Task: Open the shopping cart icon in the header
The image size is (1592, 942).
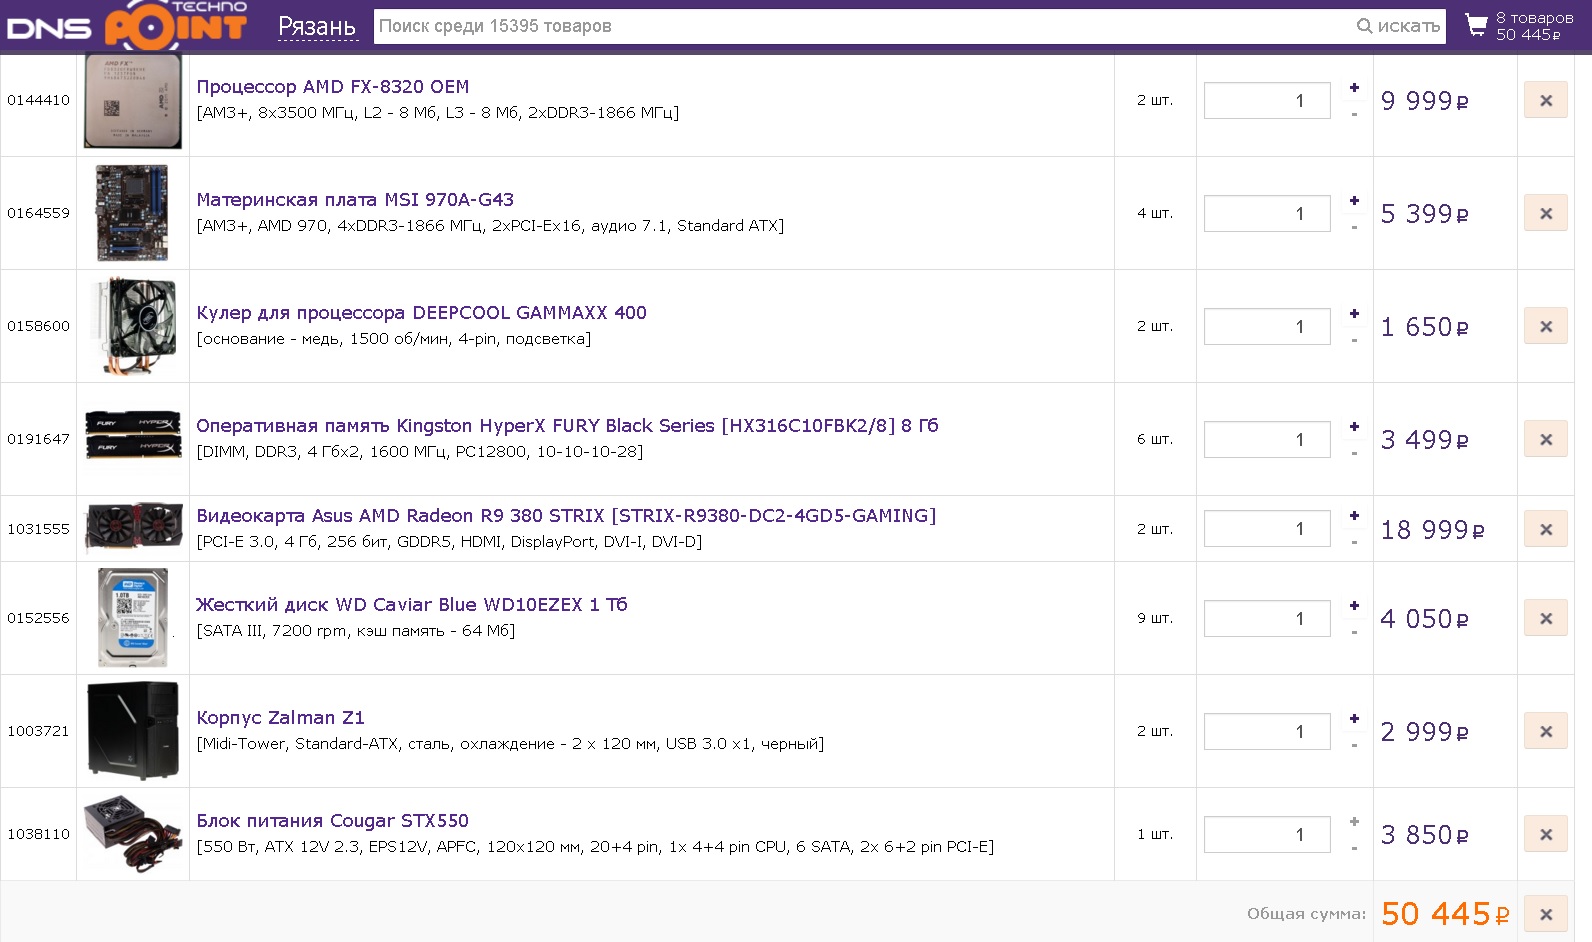Action: [x=1476, y=25]
